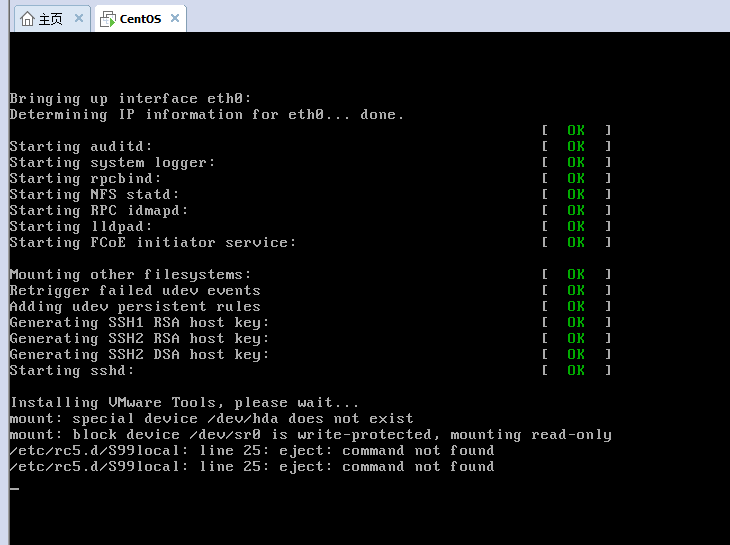Click the 'Retrigger failed udev events' line
The width and height of the screenshot is (730, 545).
click(x=135, y=290)
